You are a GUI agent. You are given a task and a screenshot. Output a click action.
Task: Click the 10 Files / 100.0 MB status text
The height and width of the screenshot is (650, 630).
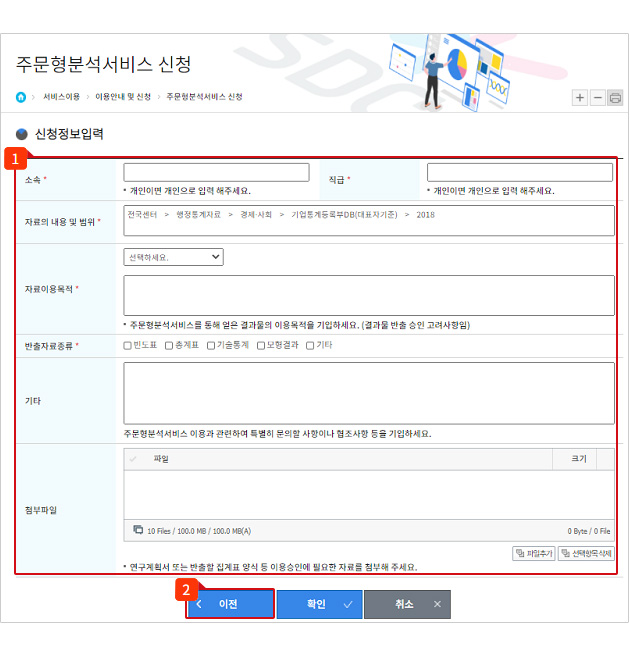[199, 531]
